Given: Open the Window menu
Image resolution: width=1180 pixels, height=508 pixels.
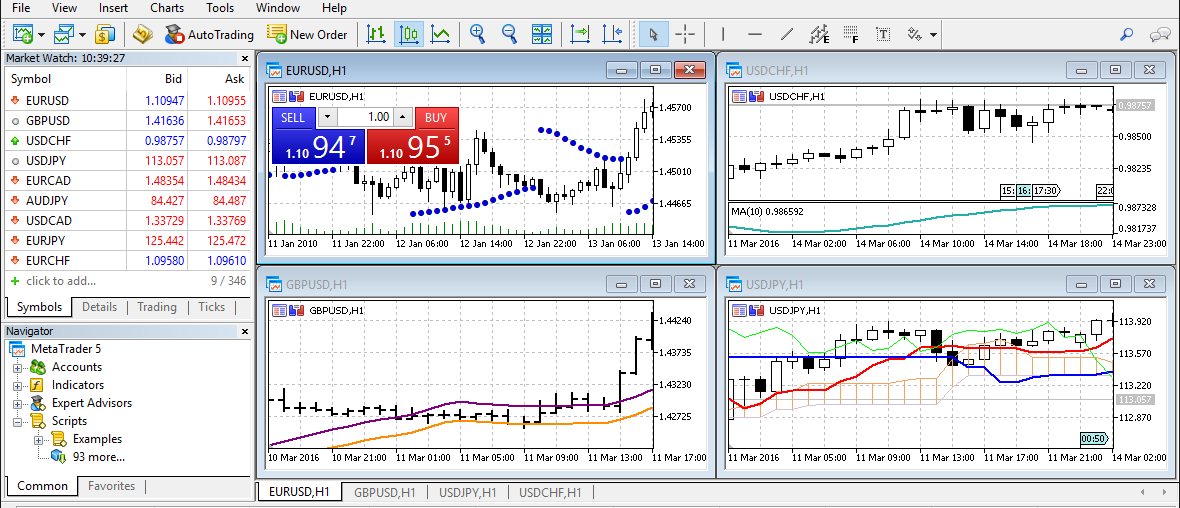Looking at the screenshot, I should [x=278, y=8].
